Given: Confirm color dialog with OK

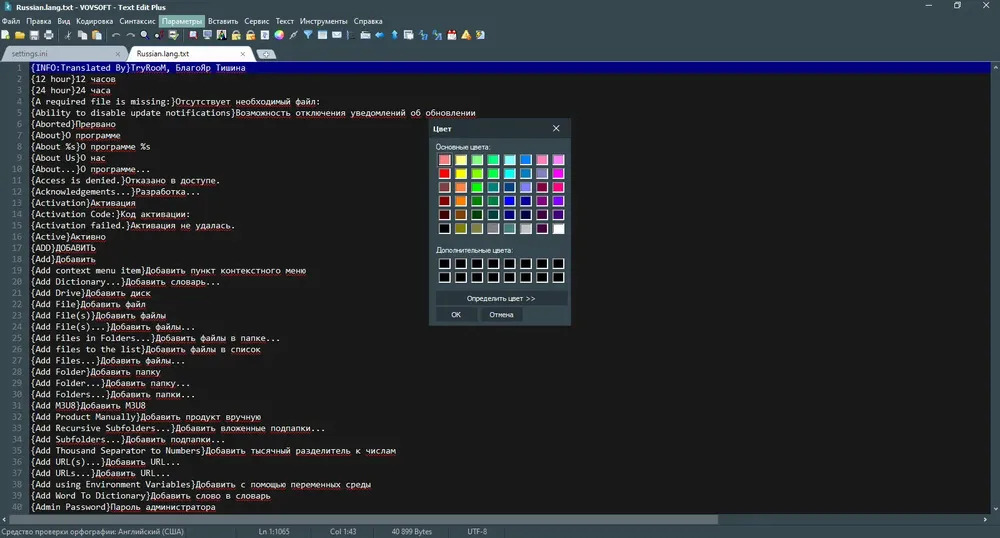Looking at the screenshot, I should pos(456,314).
